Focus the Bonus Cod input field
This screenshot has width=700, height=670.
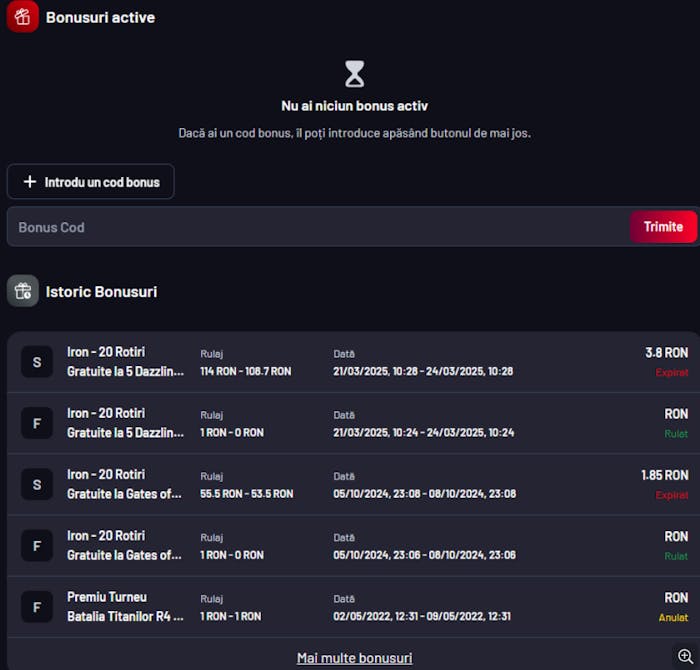tap(319, 227)
